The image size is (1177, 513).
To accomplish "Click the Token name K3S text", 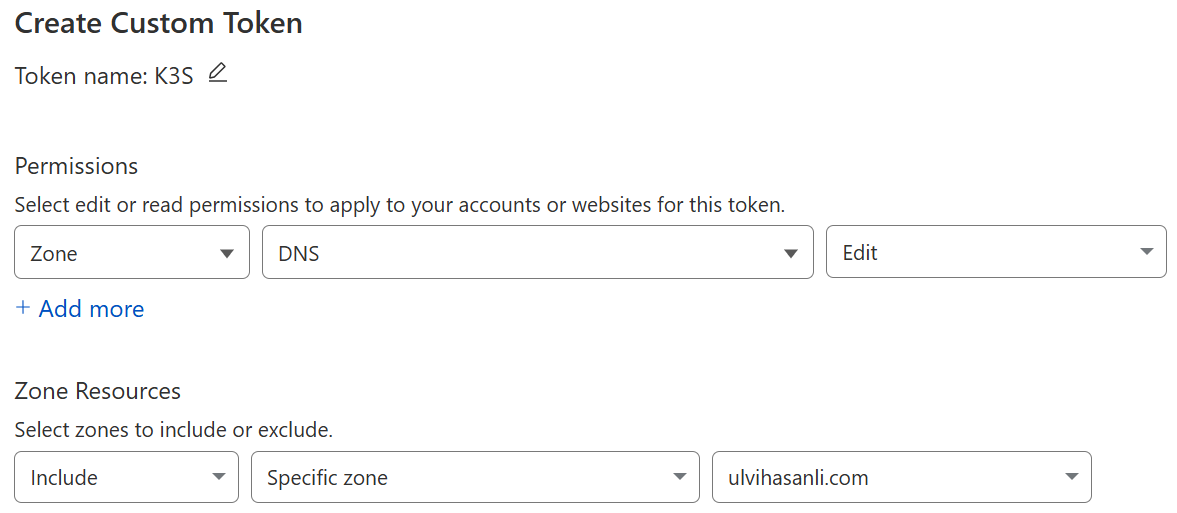I will [104, 77].
